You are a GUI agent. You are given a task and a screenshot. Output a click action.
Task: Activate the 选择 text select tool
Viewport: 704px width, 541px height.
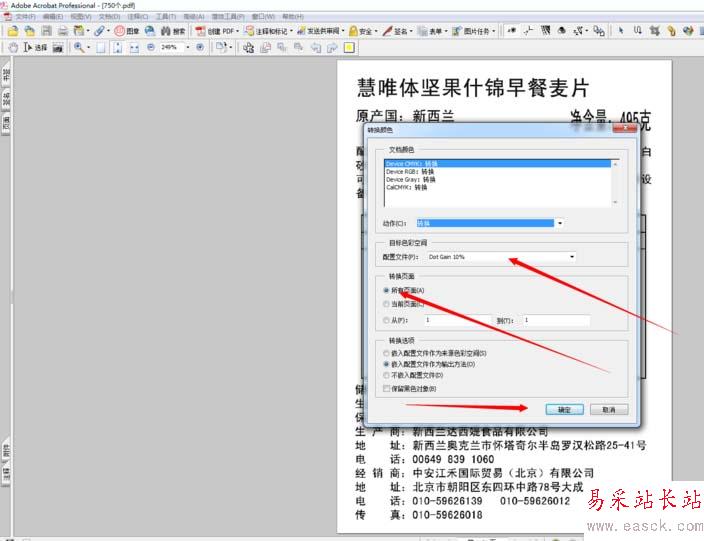coord(35,47)
